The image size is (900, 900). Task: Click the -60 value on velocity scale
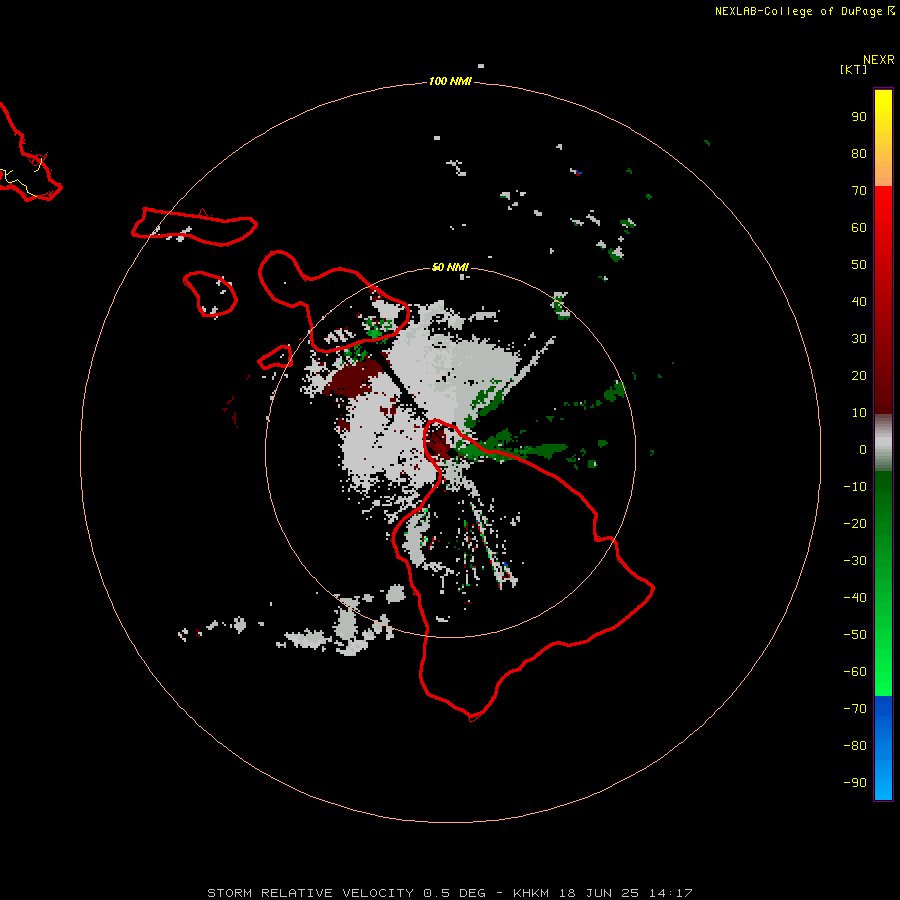pos(855,672)
